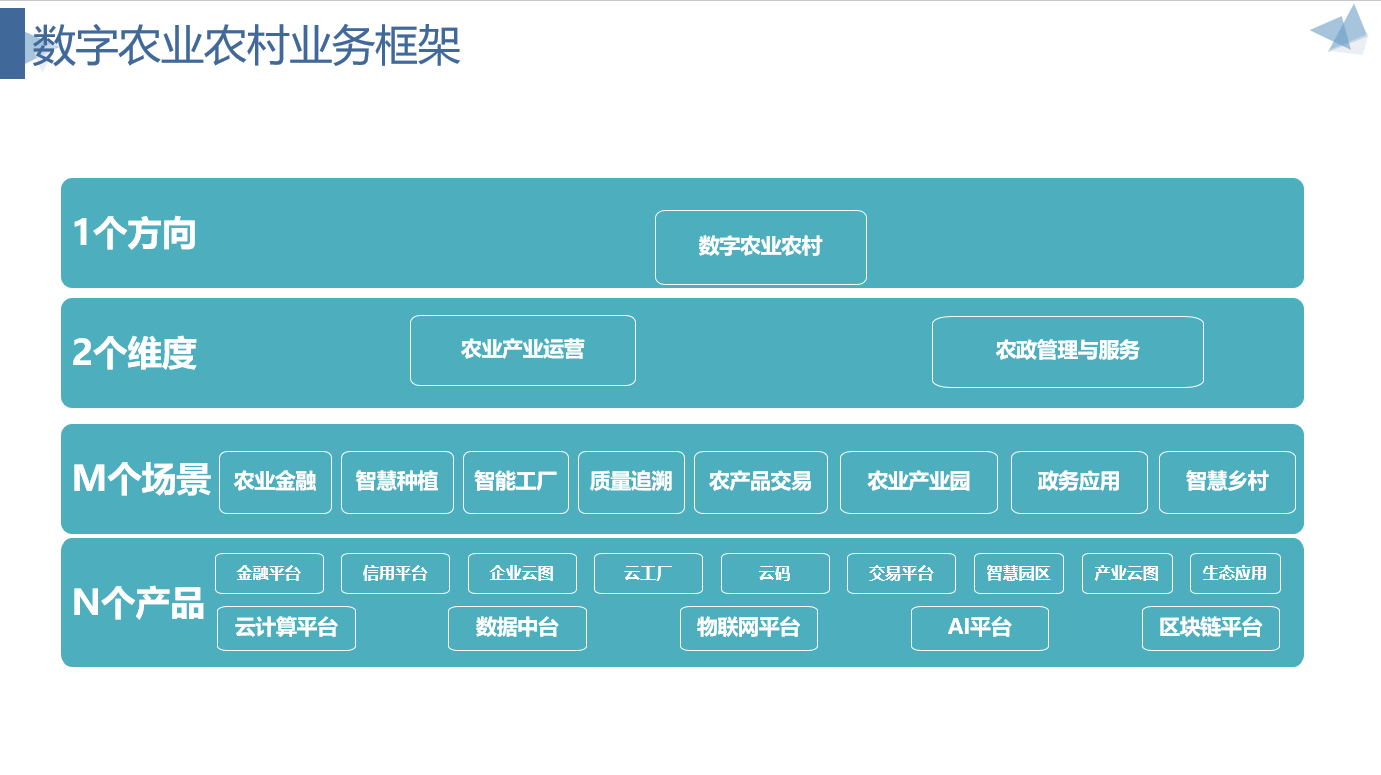The height and width of the screenshot is (775, 1381).
Task: Click the 农政管理与服务 box
Action: pos(1067,351)
